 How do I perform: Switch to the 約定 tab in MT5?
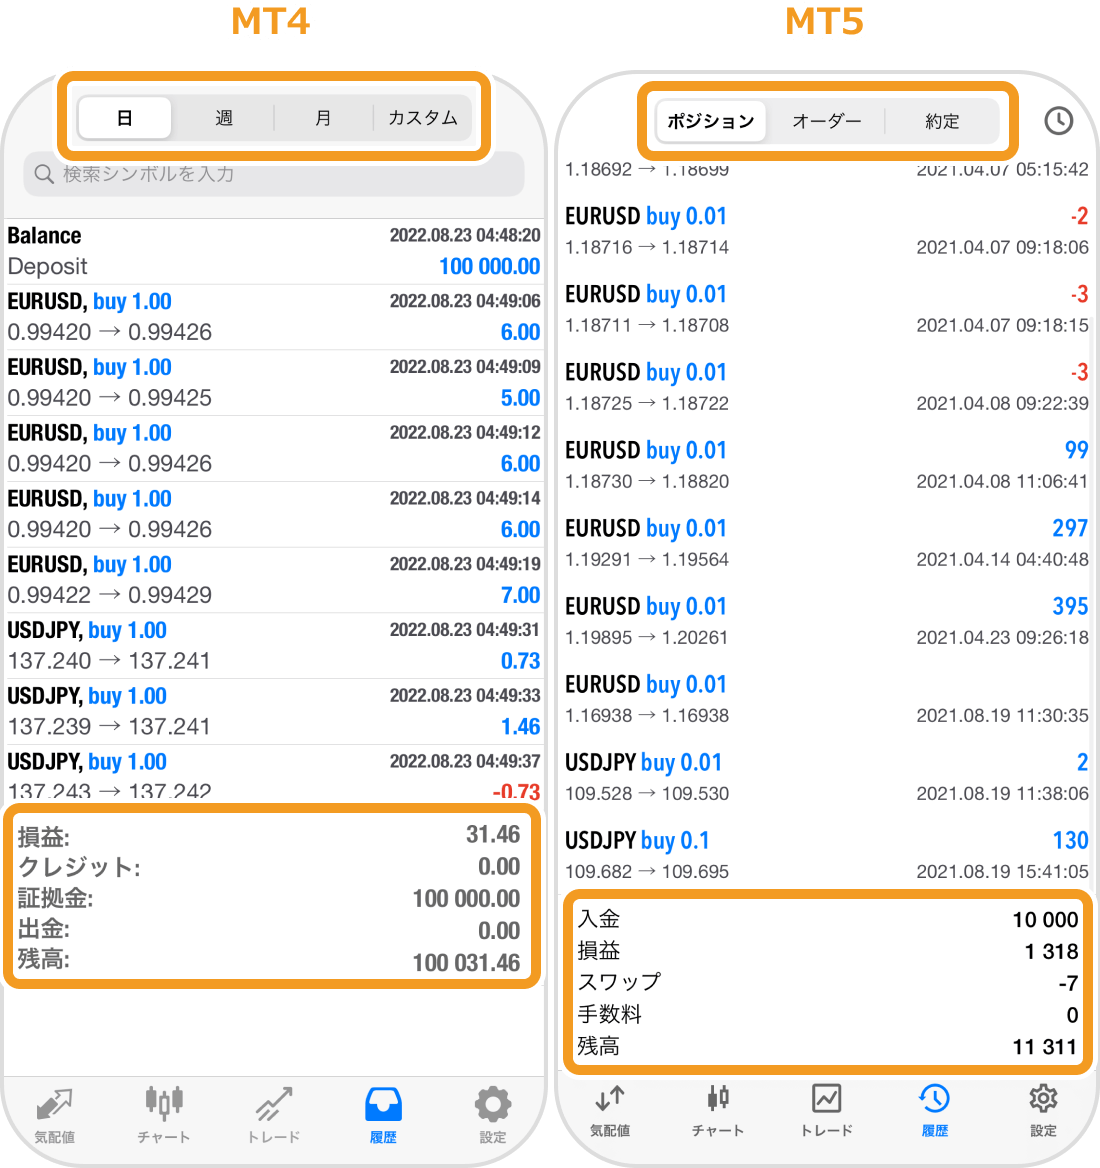[x=941, y=121]
